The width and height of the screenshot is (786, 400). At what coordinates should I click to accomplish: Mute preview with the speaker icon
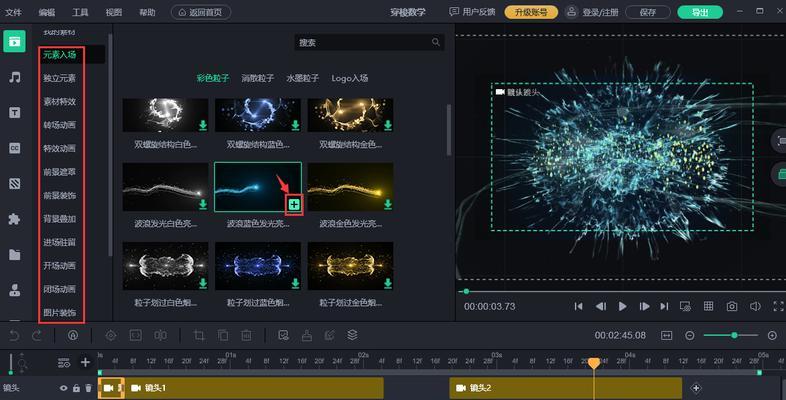[x=755, y=306]
